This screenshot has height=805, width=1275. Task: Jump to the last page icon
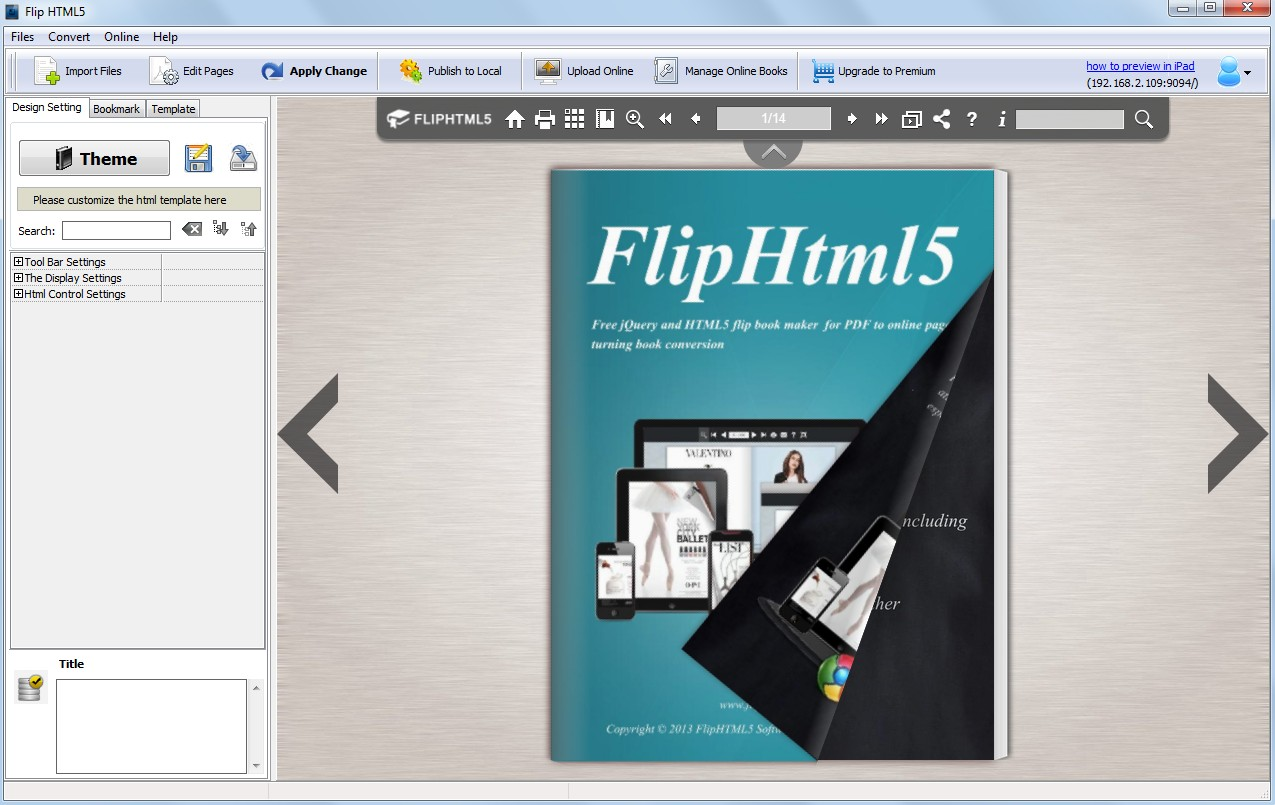[881, 120]
